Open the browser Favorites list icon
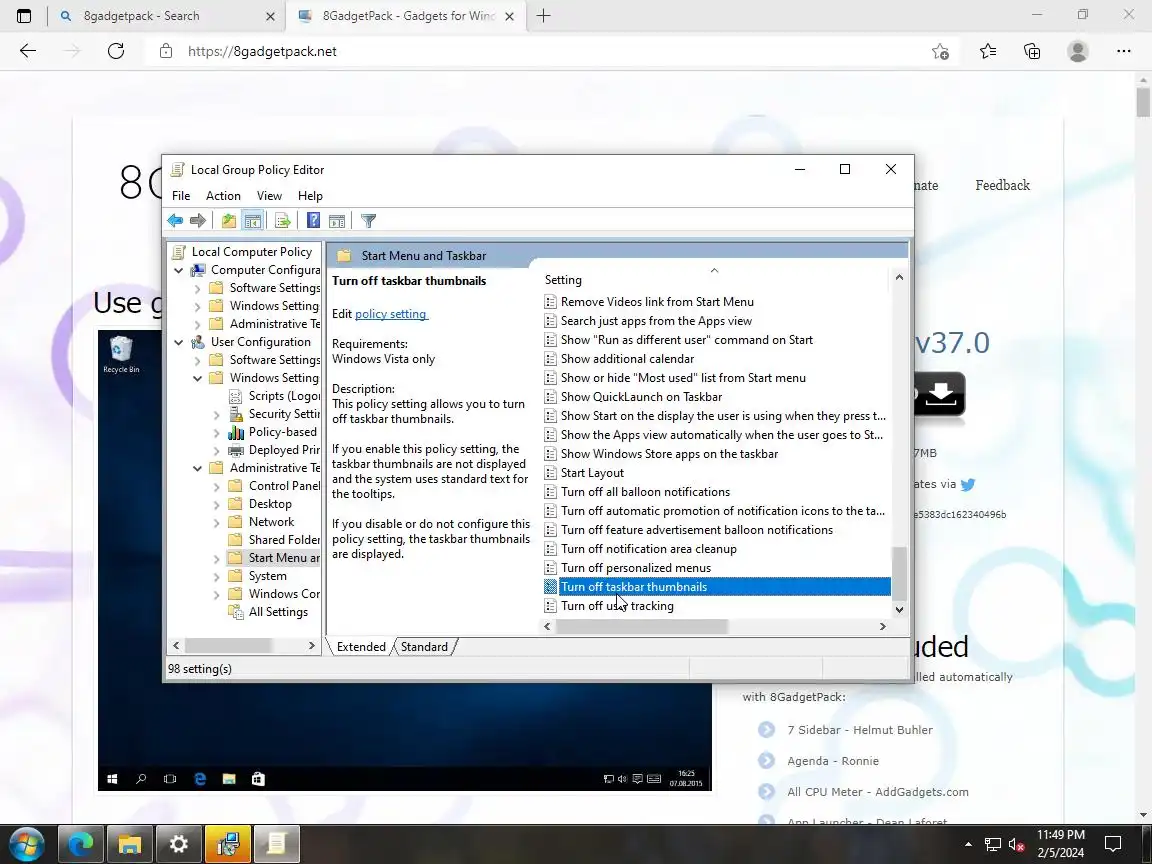Image resolution: width=1152 pixels, height=864 pixels. click(x=988, y=51)
